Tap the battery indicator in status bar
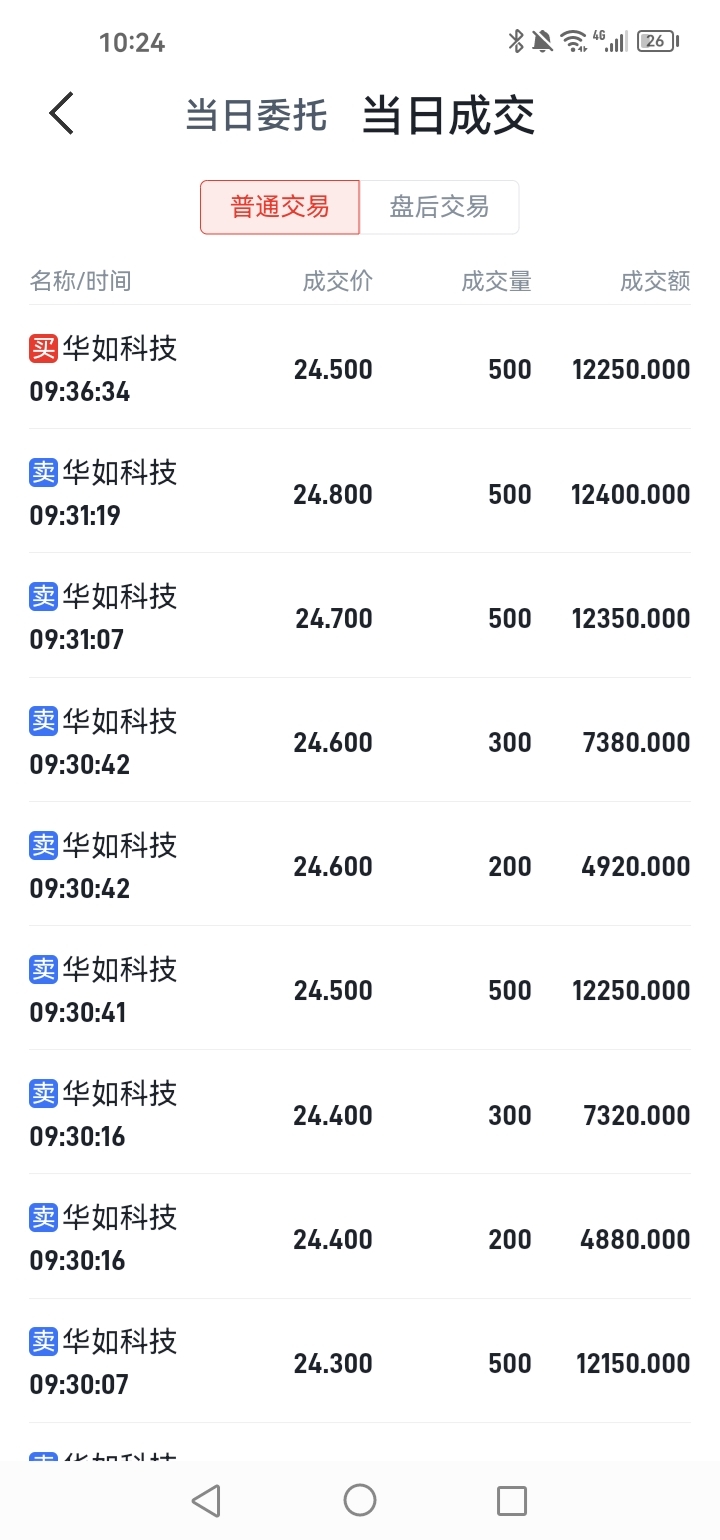The image size is (720, 1540). click(x=658, y=41)
